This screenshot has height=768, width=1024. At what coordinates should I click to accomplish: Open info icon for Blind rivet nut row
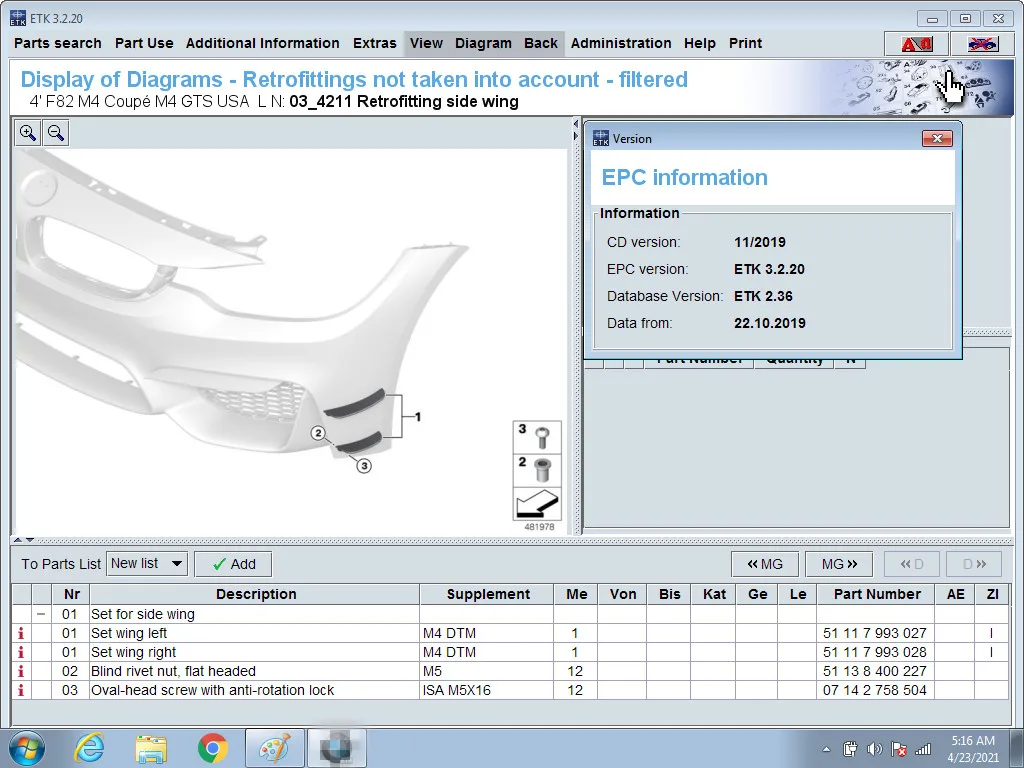[x=21, y=671]
